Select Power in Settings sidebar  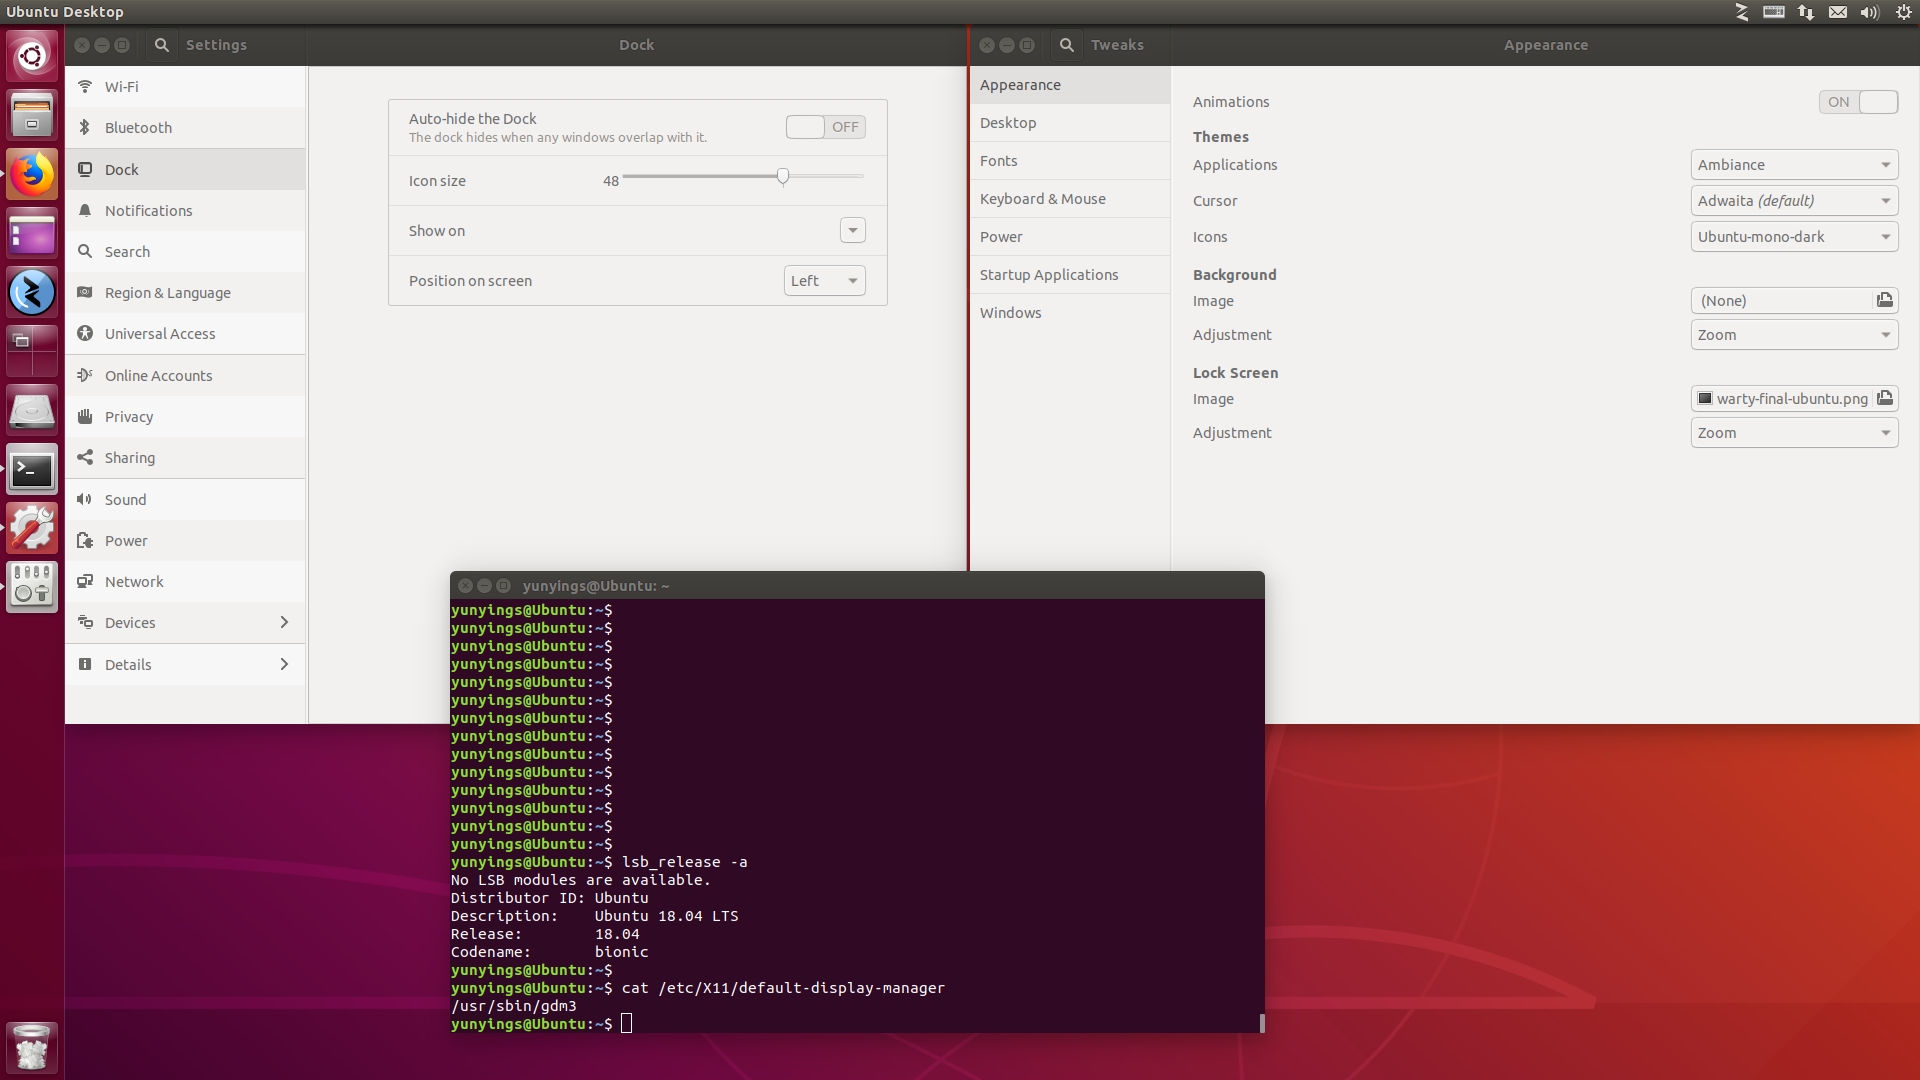pyautogui.click(x=186, y=540)
